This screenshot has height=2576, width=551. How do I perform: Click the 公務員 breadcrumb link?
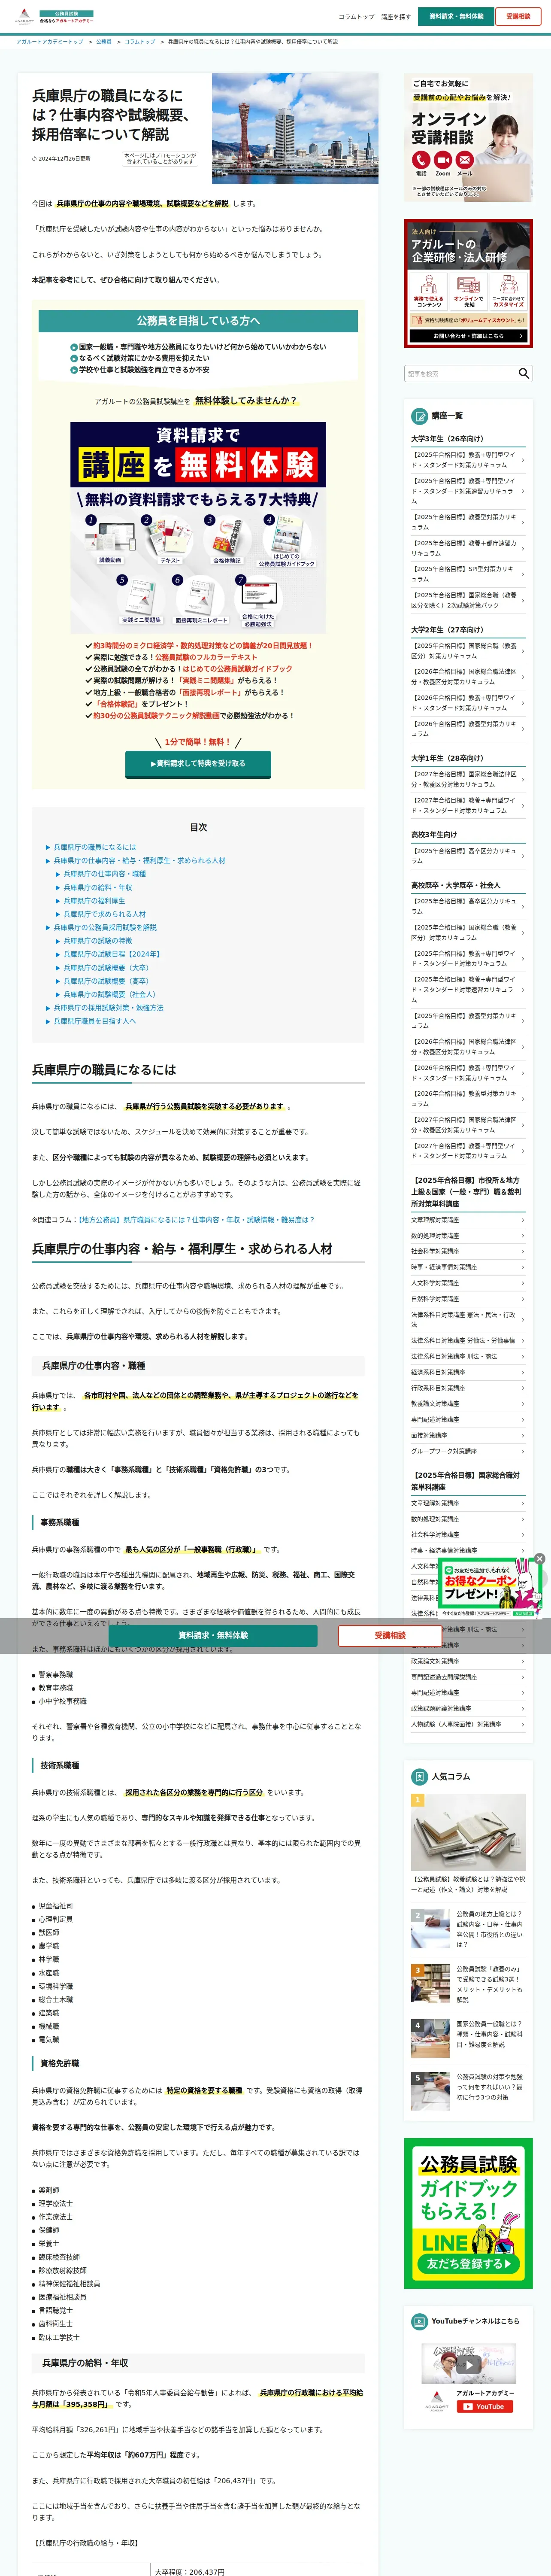pos(104,42)
